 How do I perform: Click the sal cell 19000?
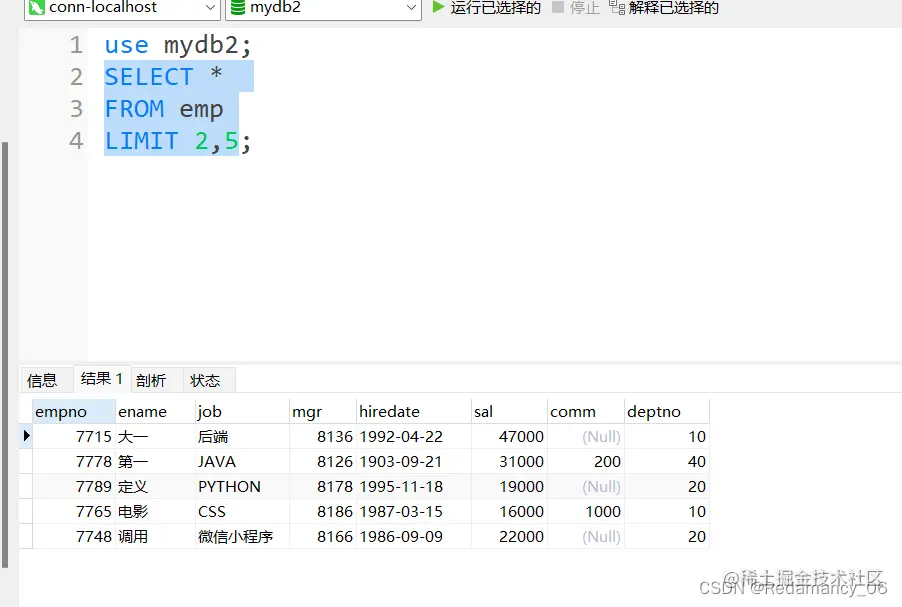tap(509, 487)
